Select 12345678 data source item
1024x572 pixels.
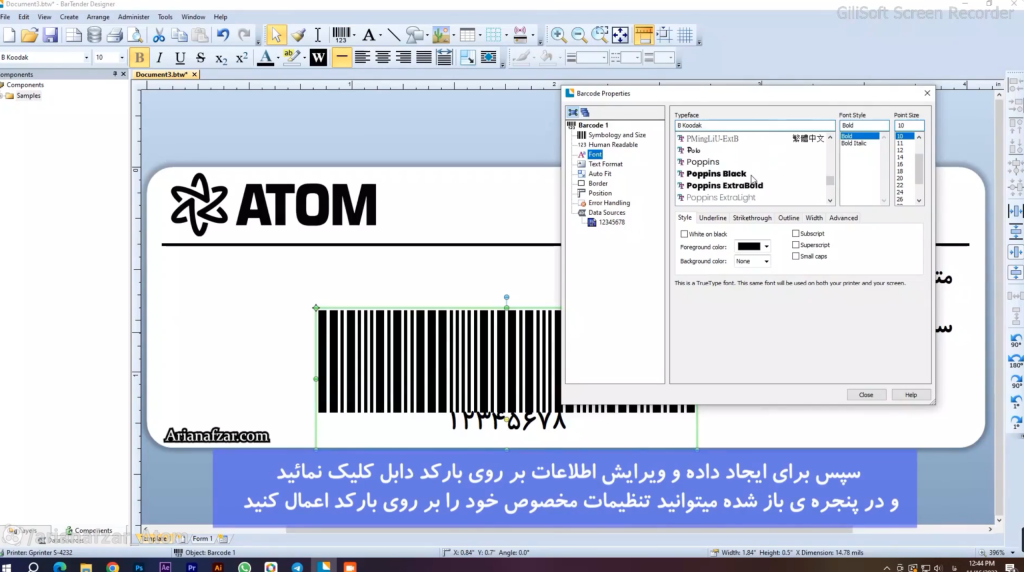click(611, 223)
